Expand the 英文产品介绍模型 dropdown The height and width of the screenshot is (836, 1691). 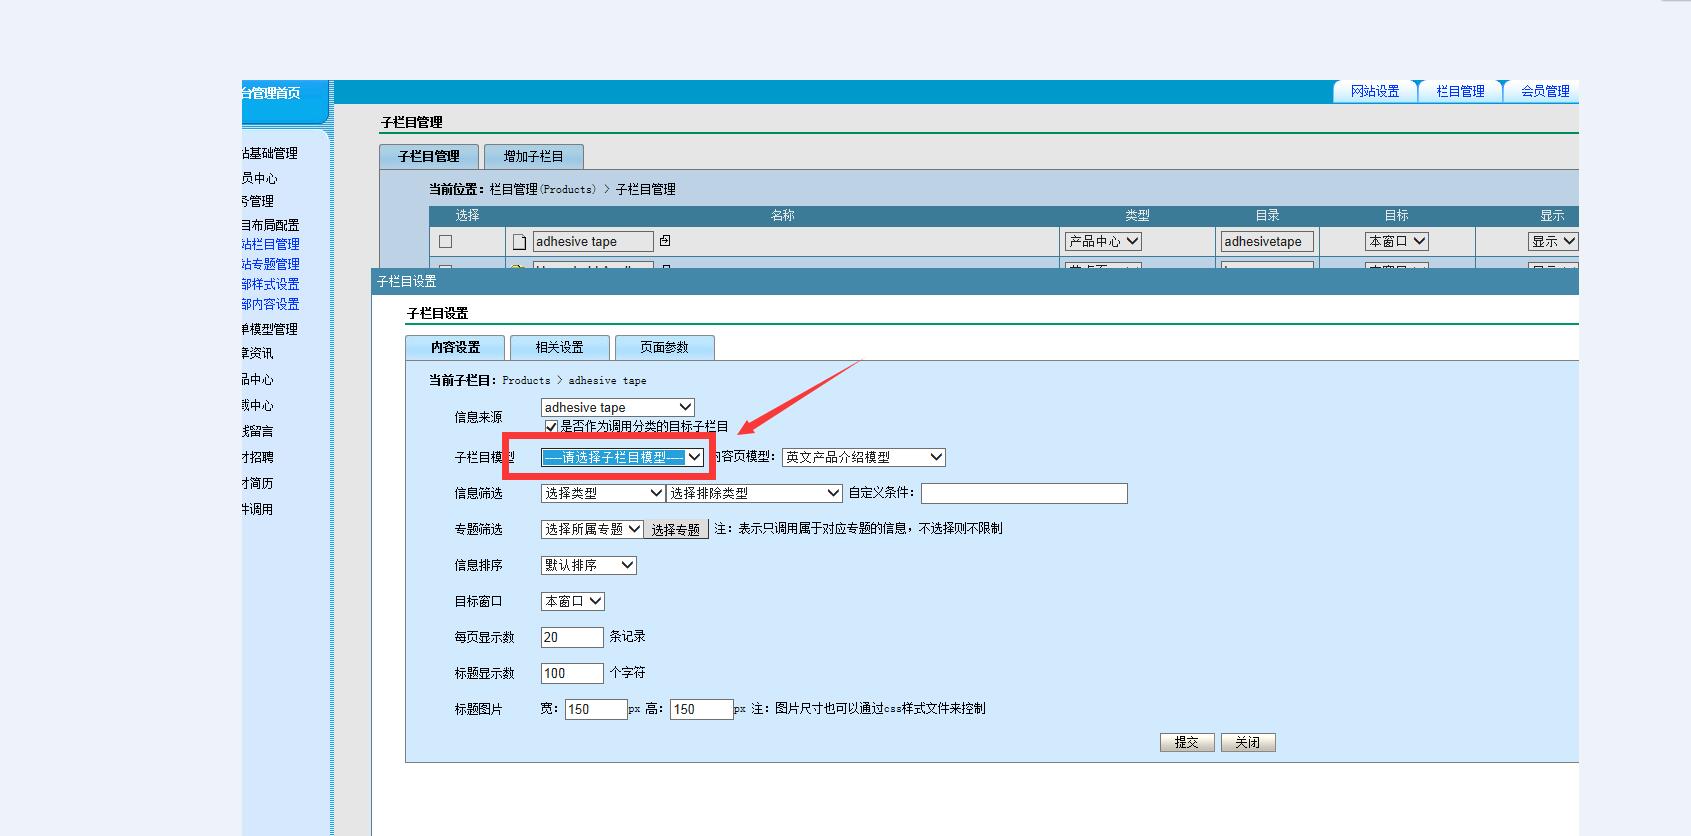pyautogui.click(x=863, y=457)
